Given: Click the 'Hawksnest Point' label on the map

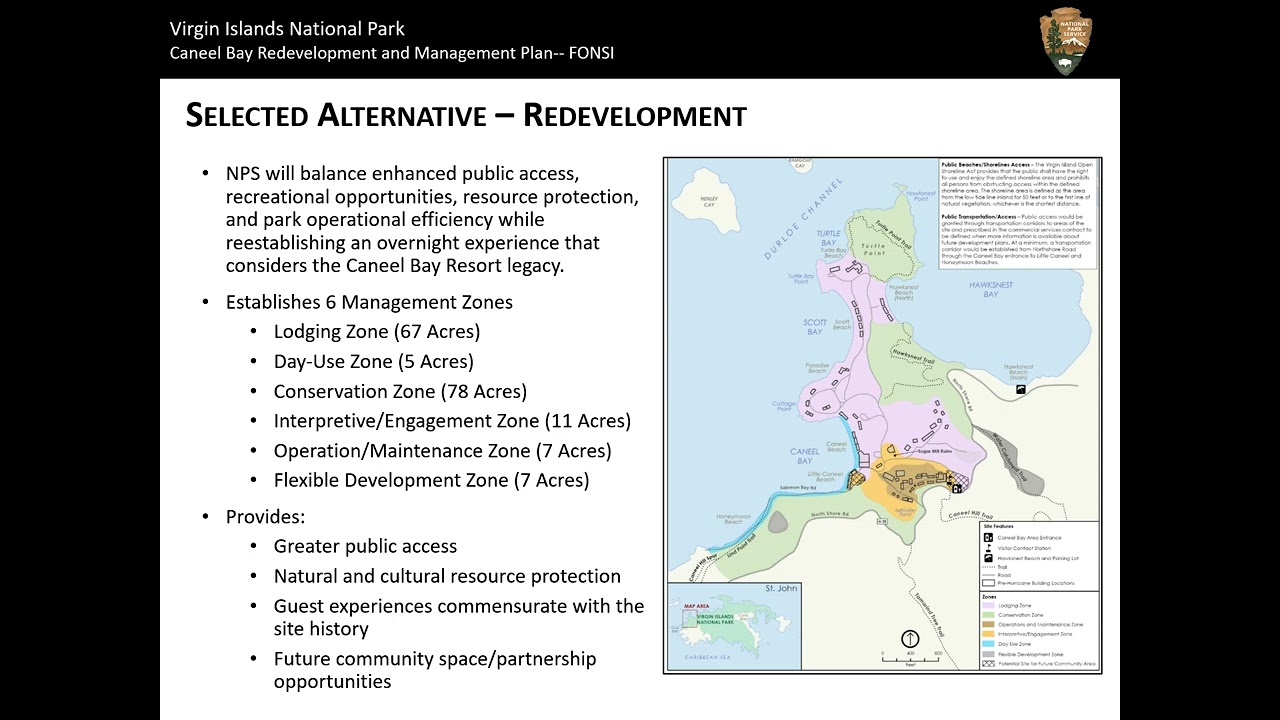Looking at the screenshot, I should pos(921,196).
